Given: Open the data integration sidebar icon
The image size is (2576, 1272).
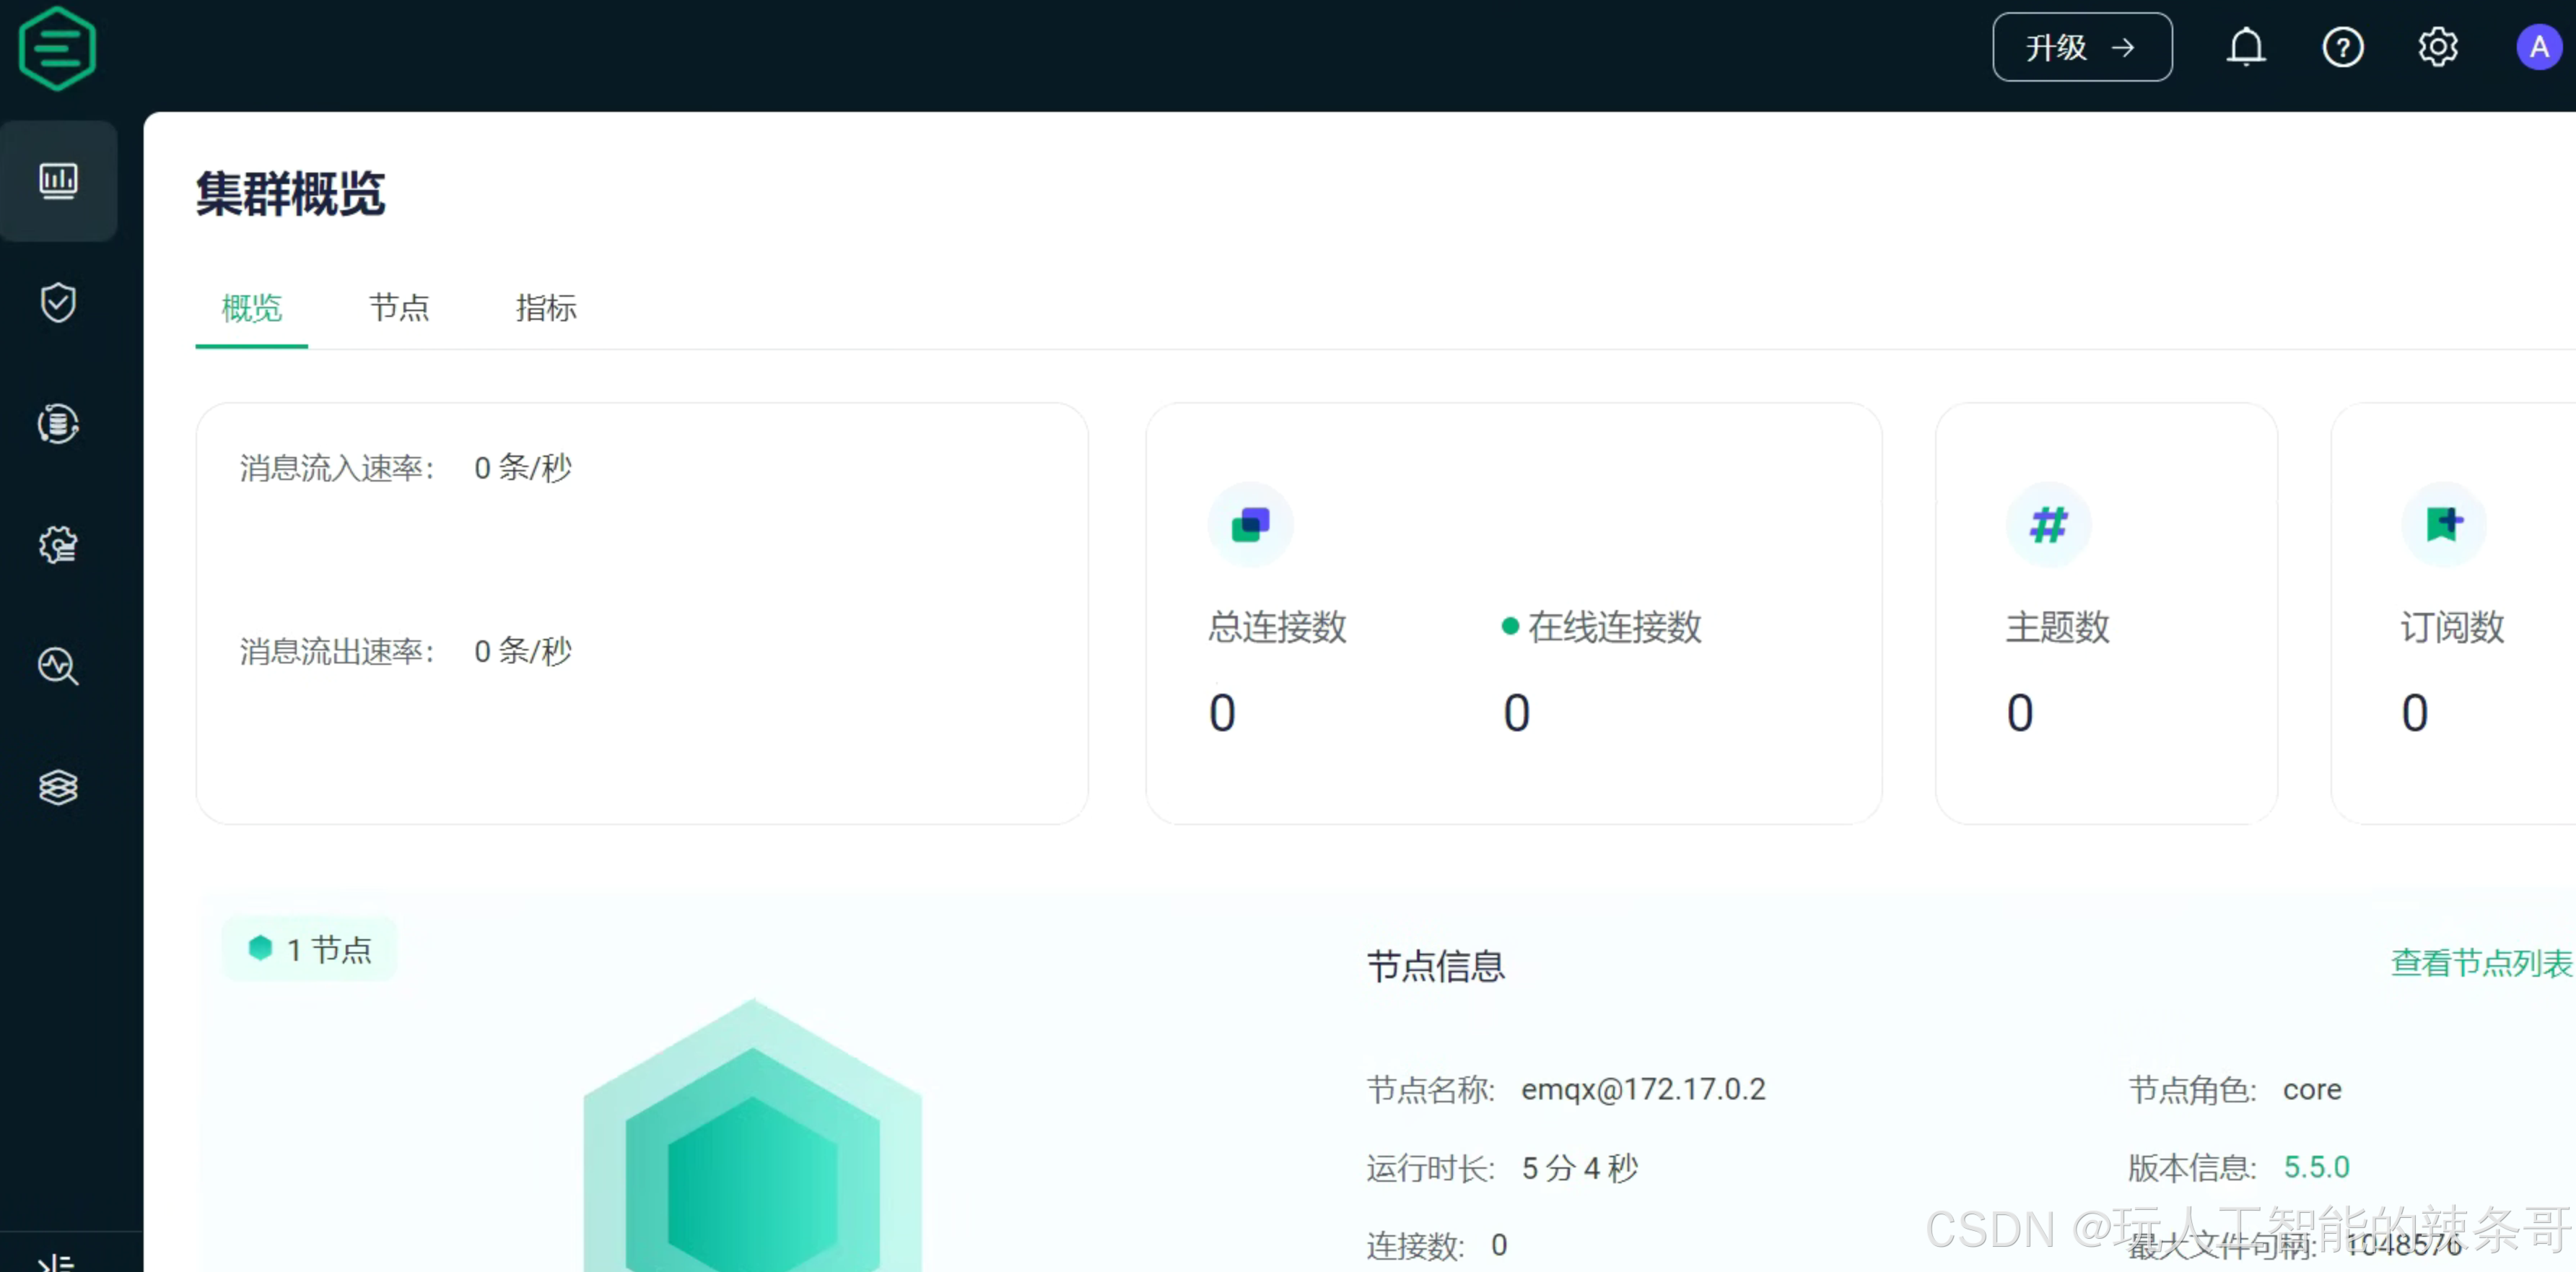Looking at the screenshot, I should (x=58, y=423).
